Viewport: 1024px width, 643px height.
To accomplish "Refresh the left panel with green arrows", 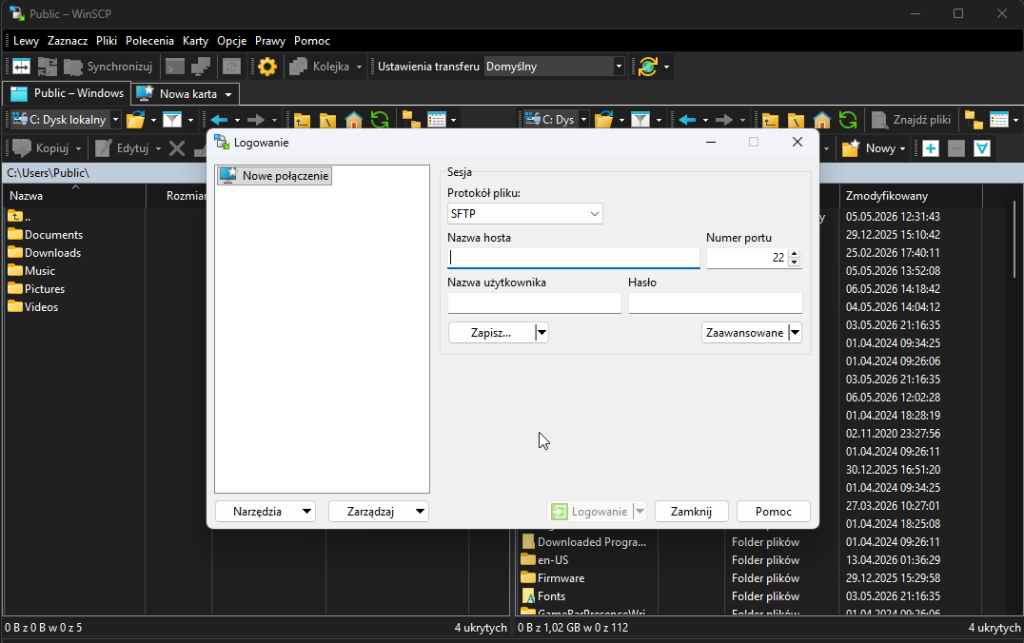I will [x=379, y=119].
